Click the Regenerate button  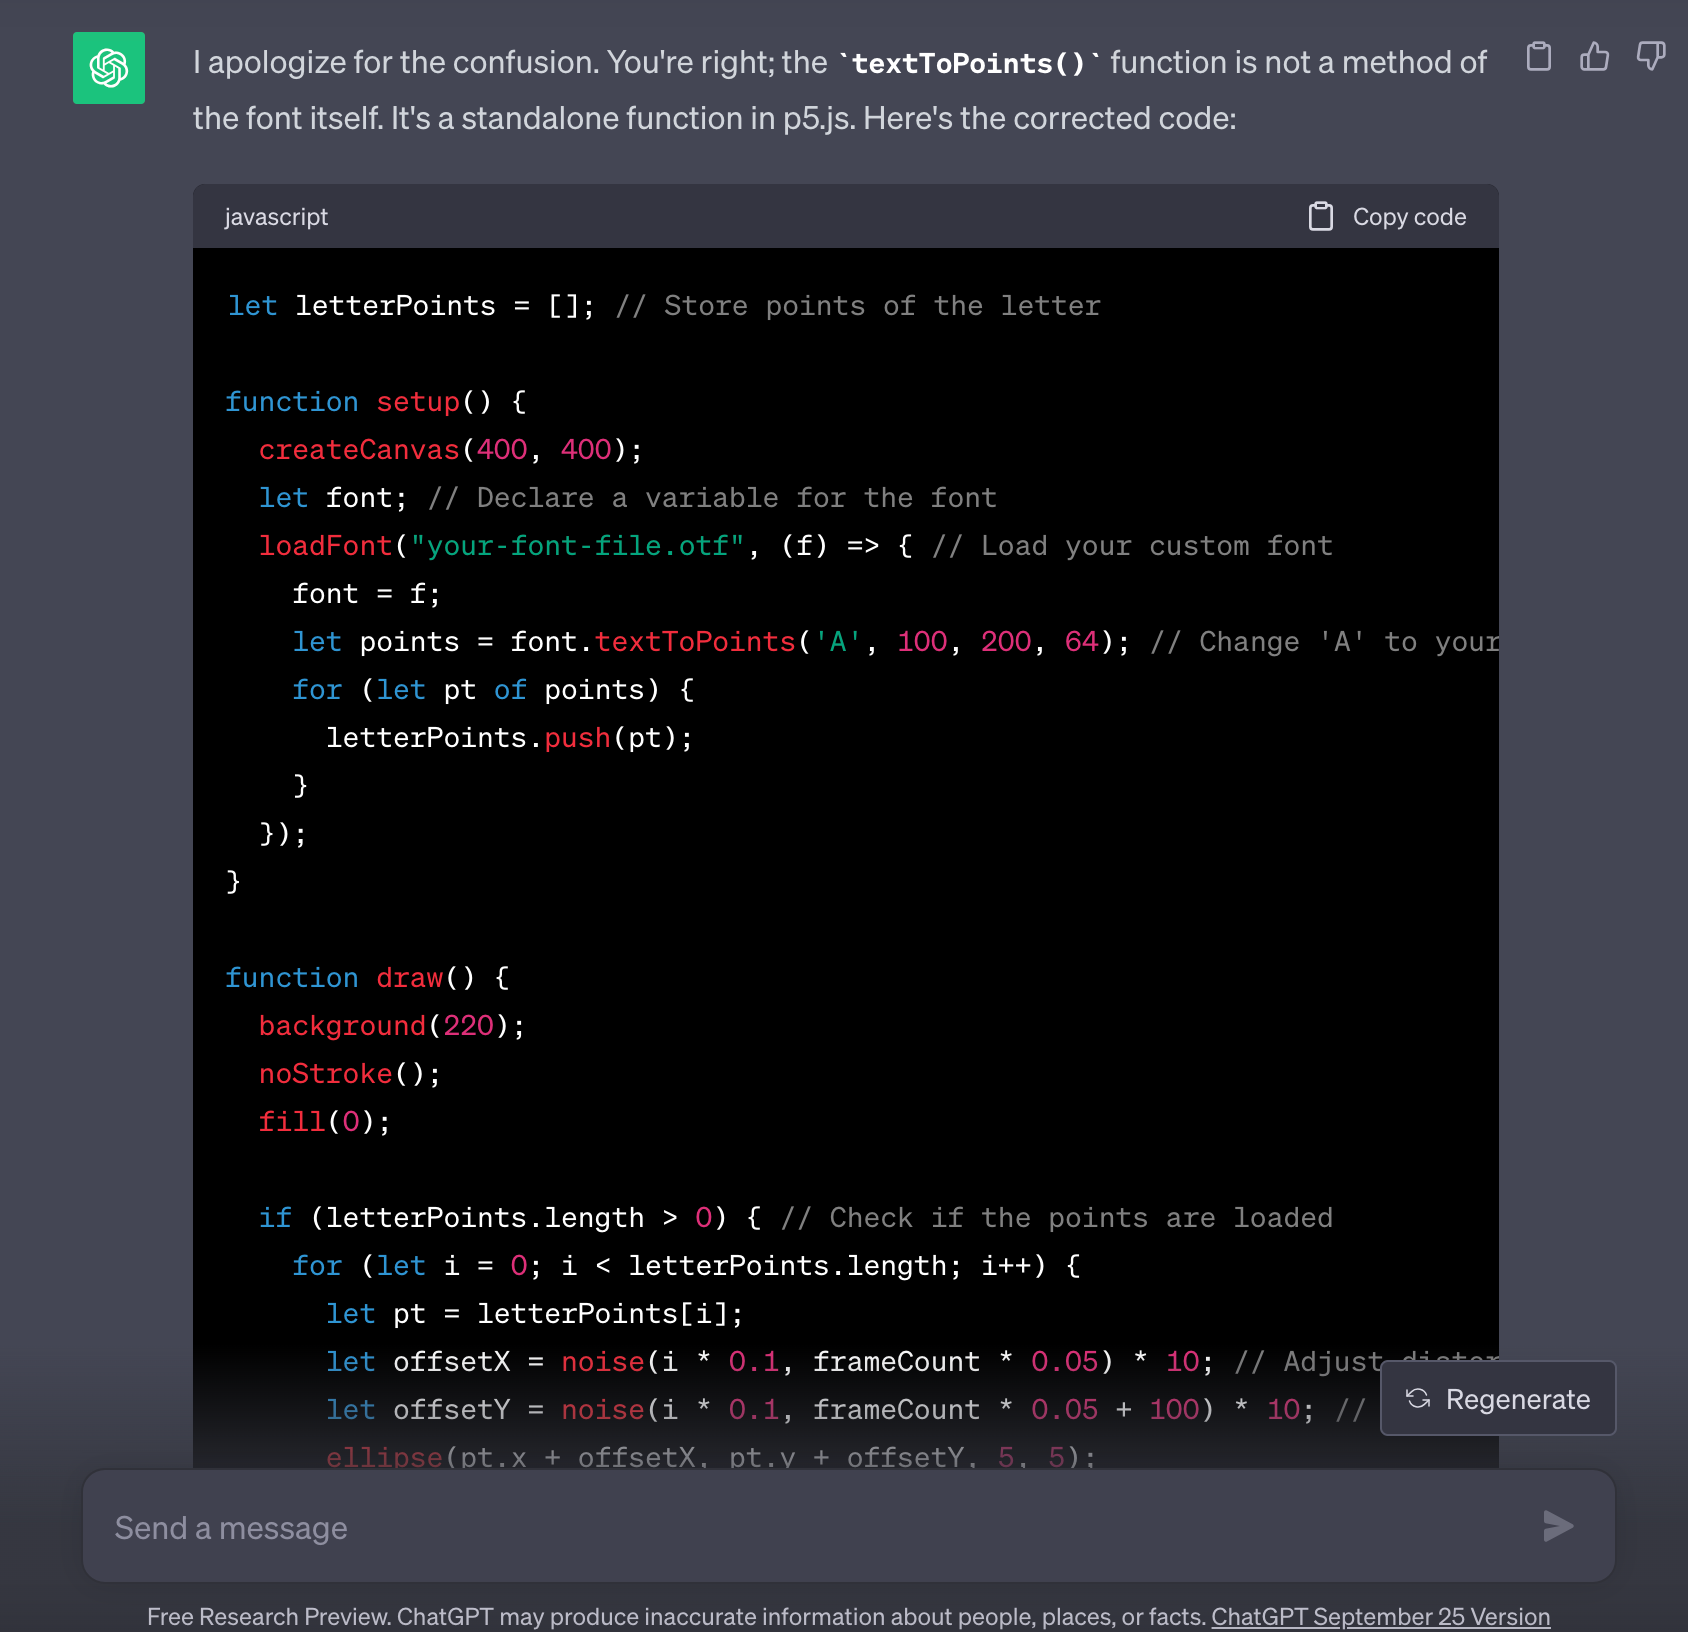coord(1498,1399)
